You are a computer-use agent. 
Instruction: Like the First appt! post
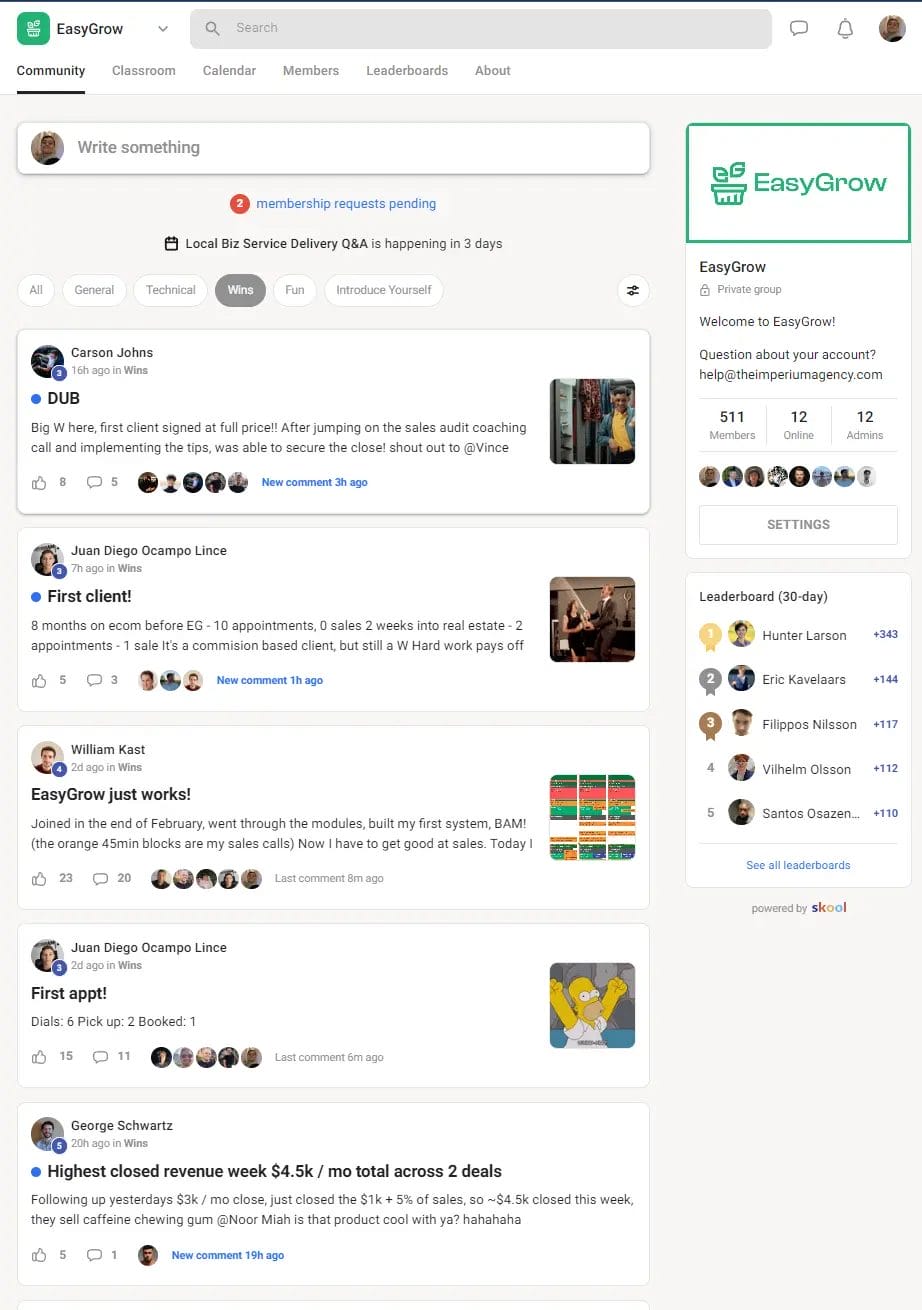[40, 1057]
